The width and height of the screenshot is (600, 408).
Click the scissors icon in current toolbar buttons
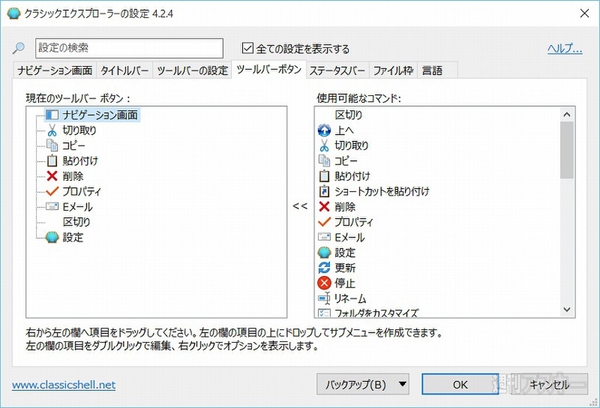click(x=52, y=130)
